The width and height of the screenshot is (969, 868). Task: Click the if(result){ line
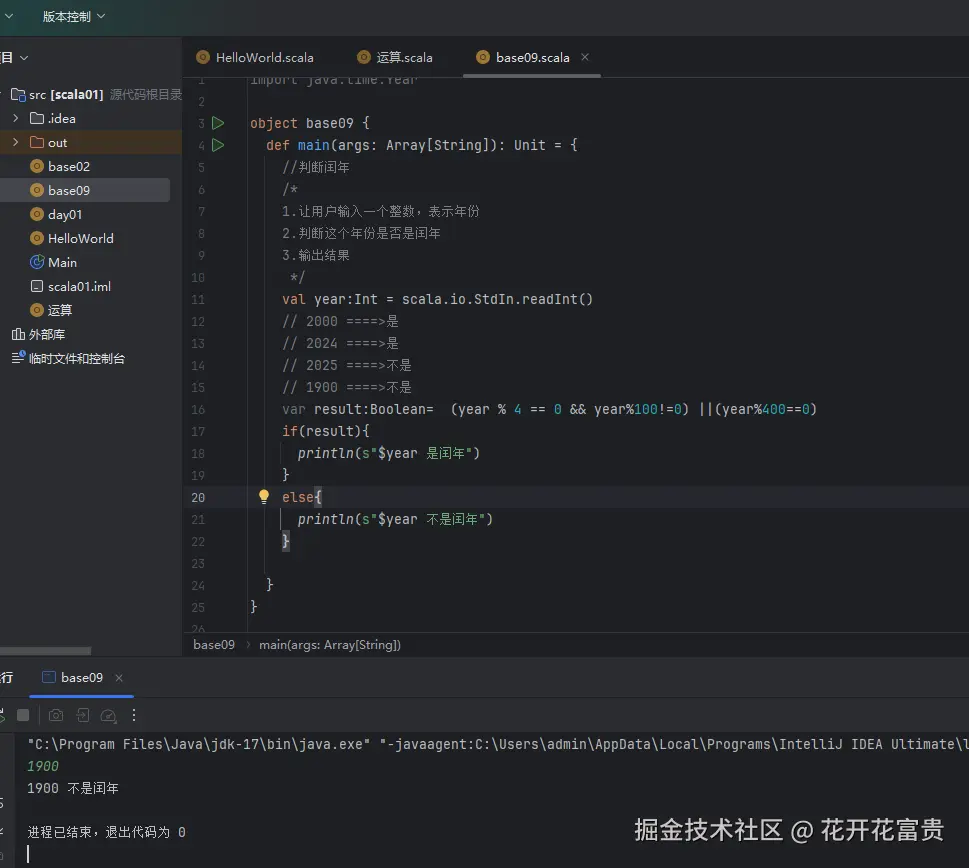click(325, 431)
